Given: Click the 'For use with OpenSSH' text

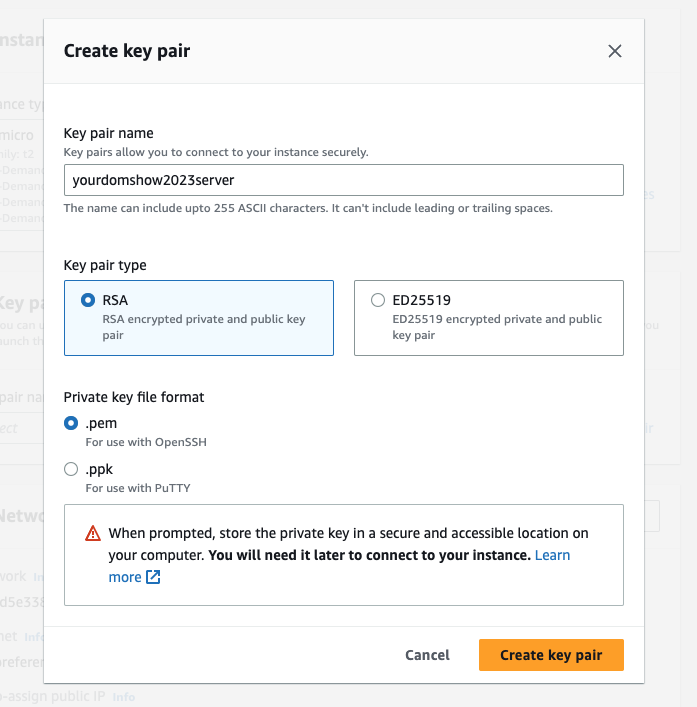Looking at the screenshot, I should [146, 442].
